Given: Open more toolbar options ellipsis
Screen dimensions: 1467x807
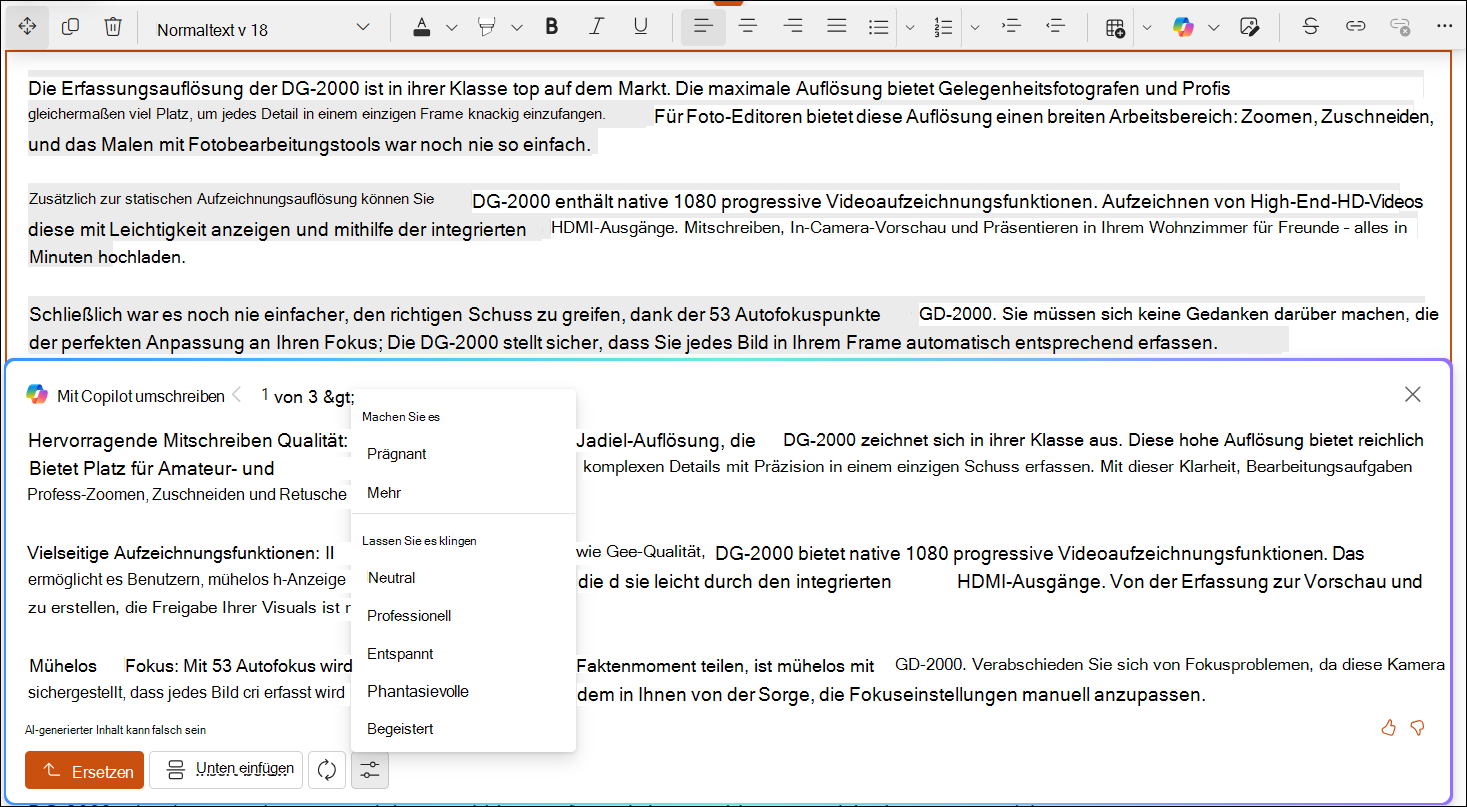Looking at the screenshot, I should click(x=1444, y=27).
